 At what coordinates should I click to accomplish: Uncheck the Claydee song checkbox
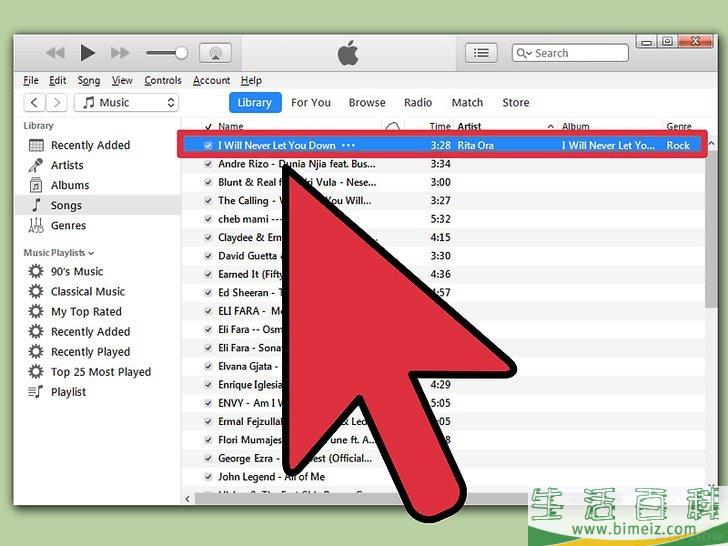point(208,238)
